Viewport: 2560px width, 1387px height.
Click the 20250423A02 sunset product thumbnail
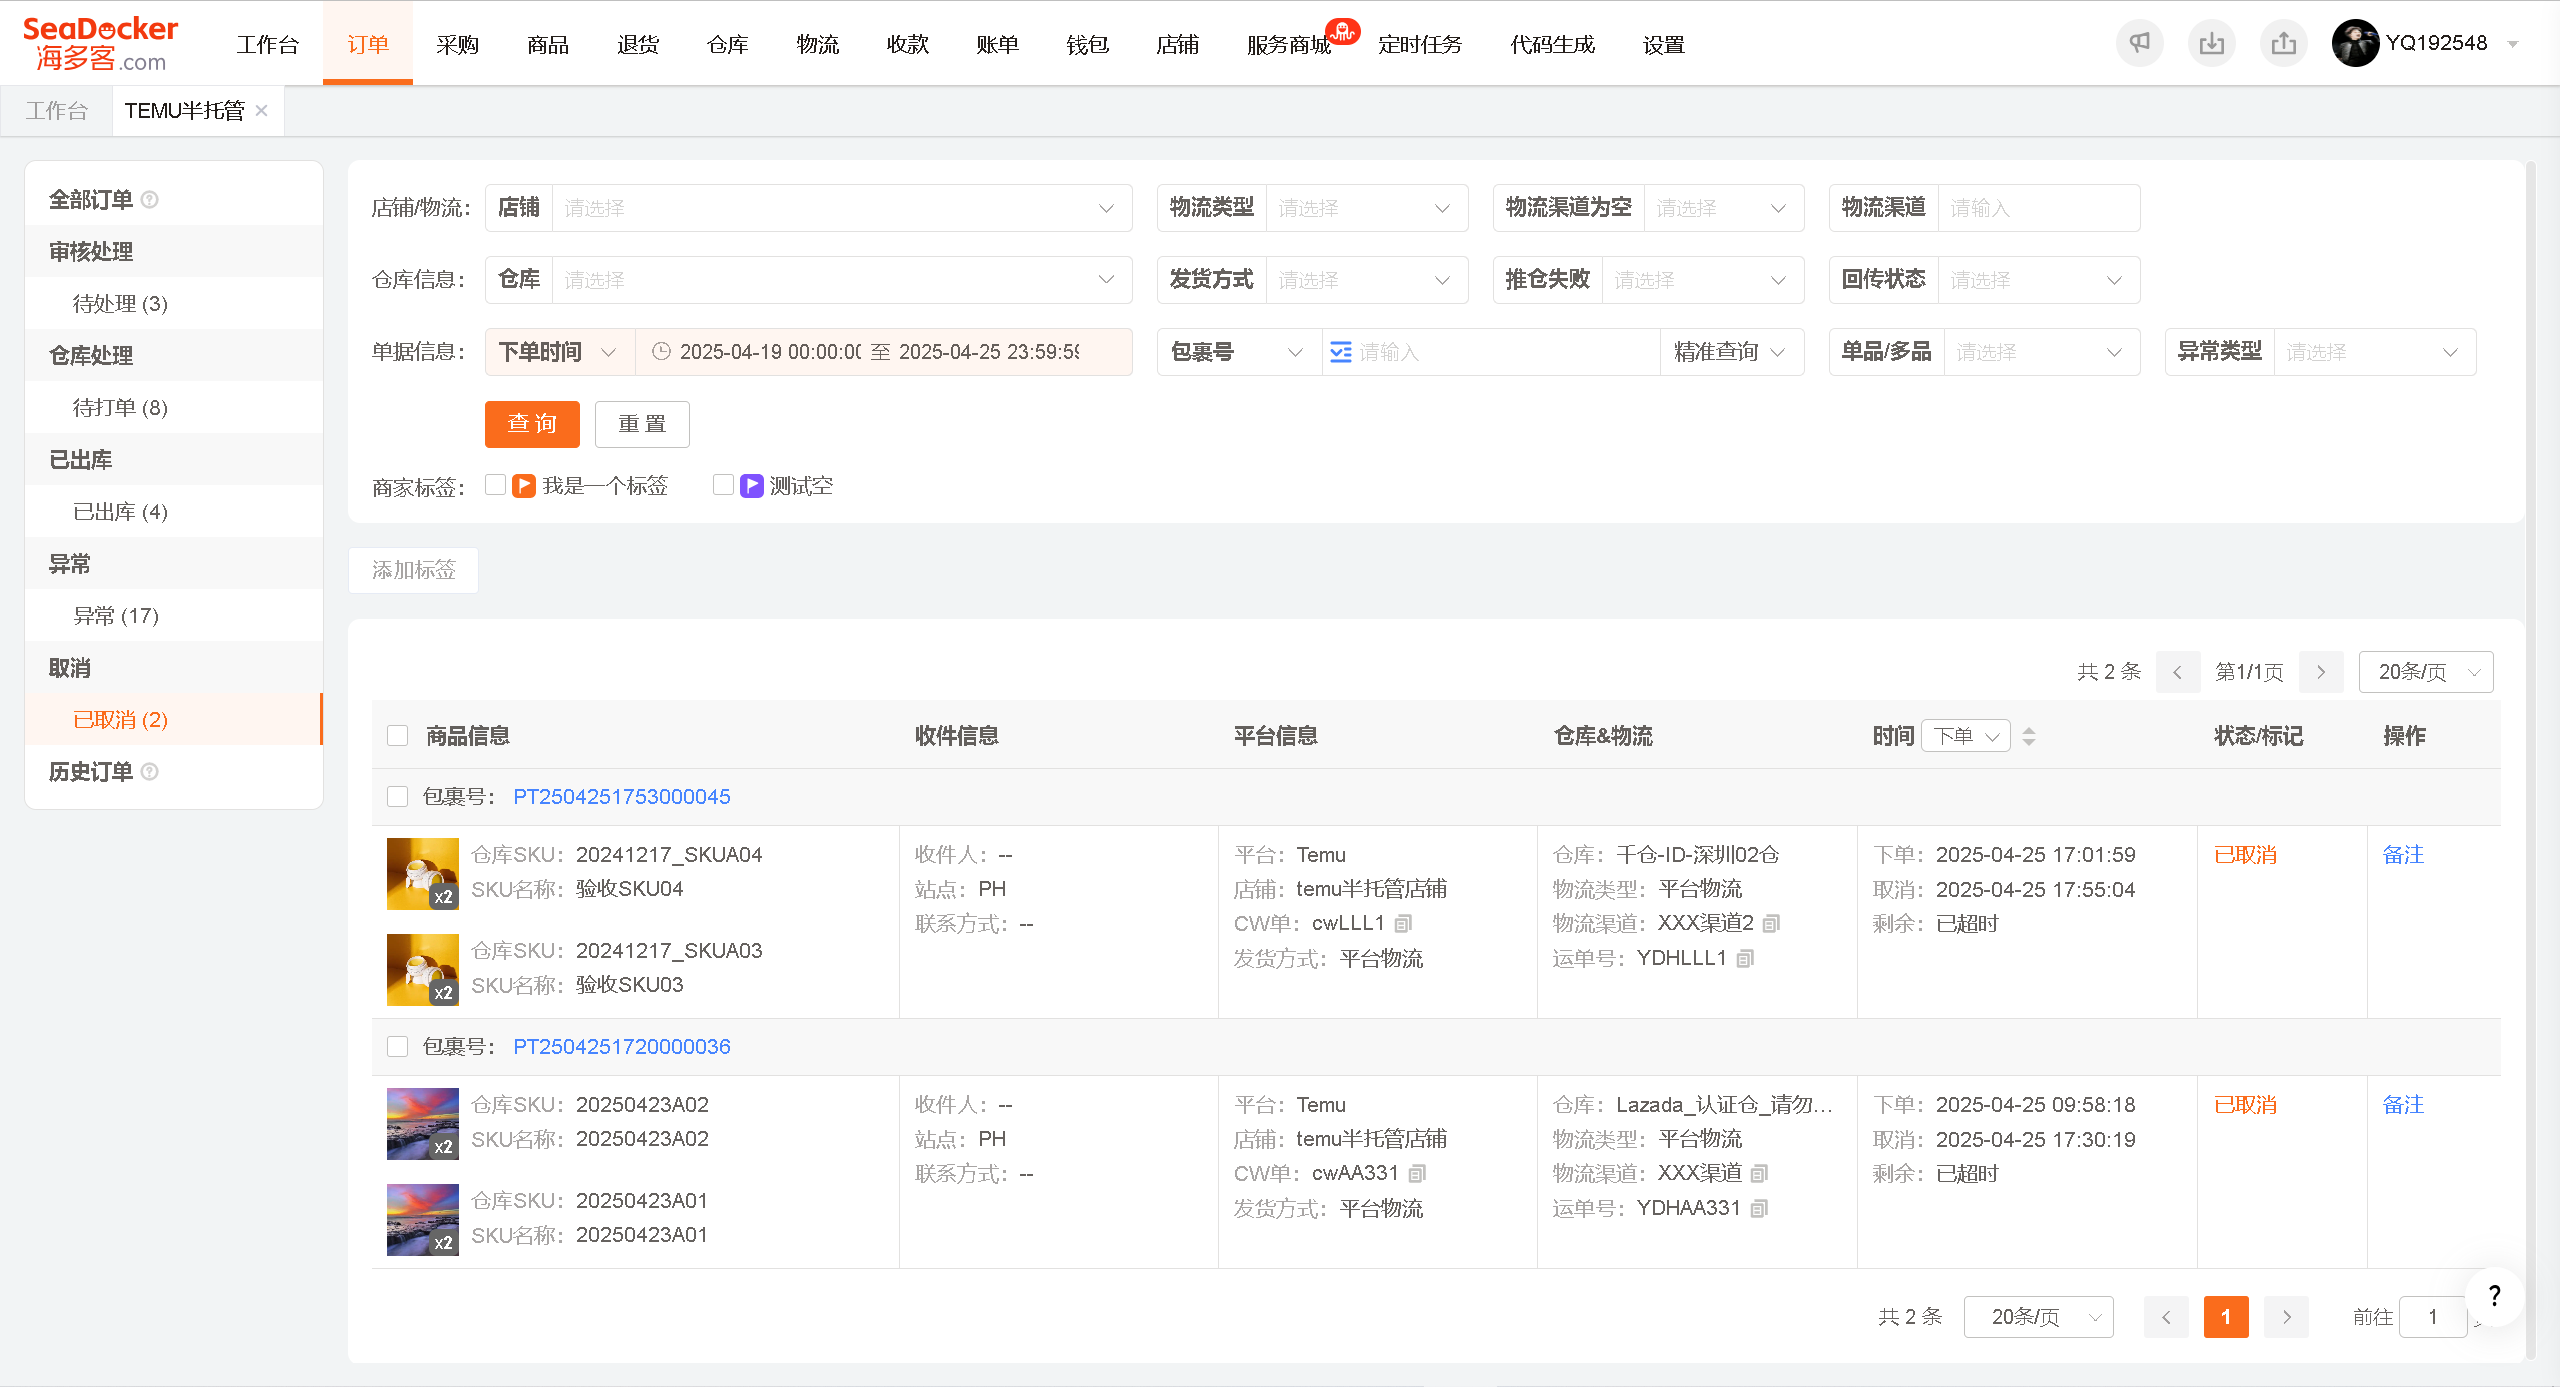pyautogui.click(x=423, y=1124)
